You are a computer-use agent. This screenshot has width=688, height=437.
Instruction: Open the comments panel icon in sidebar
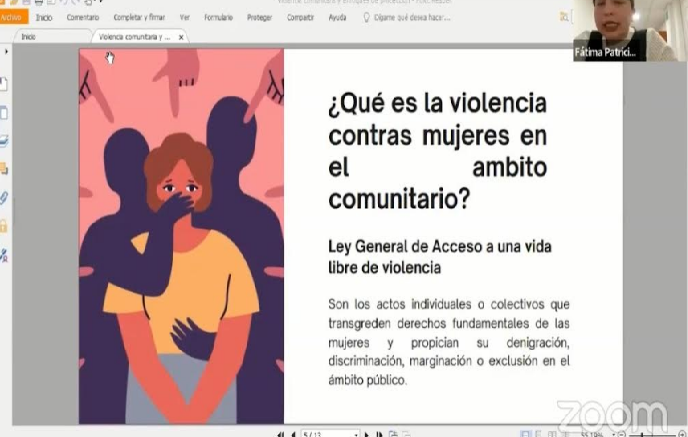[4, 168]
